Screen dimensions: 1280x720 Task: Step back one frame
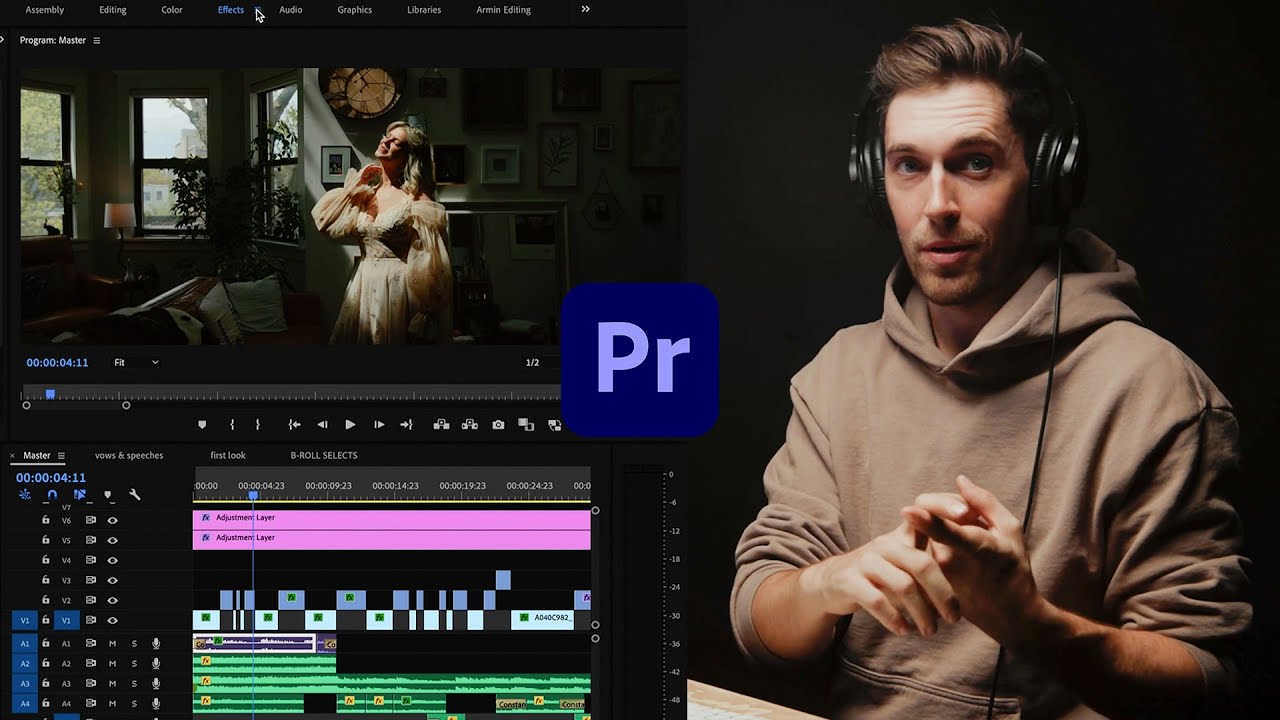click(x=322, y=425)
